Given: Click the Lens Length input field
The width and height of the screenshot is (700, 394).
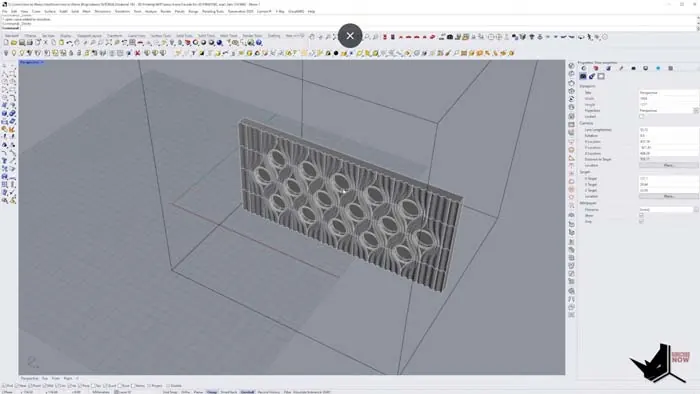Looking at the screenshot, I should tap(668, 129).
